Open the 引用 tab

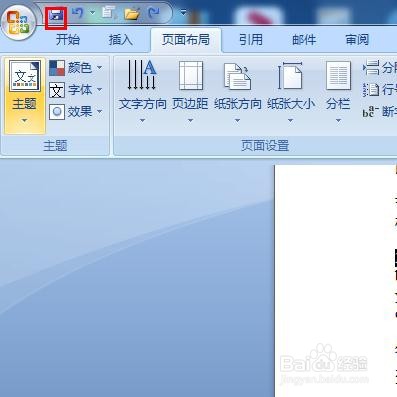(251, 40)
